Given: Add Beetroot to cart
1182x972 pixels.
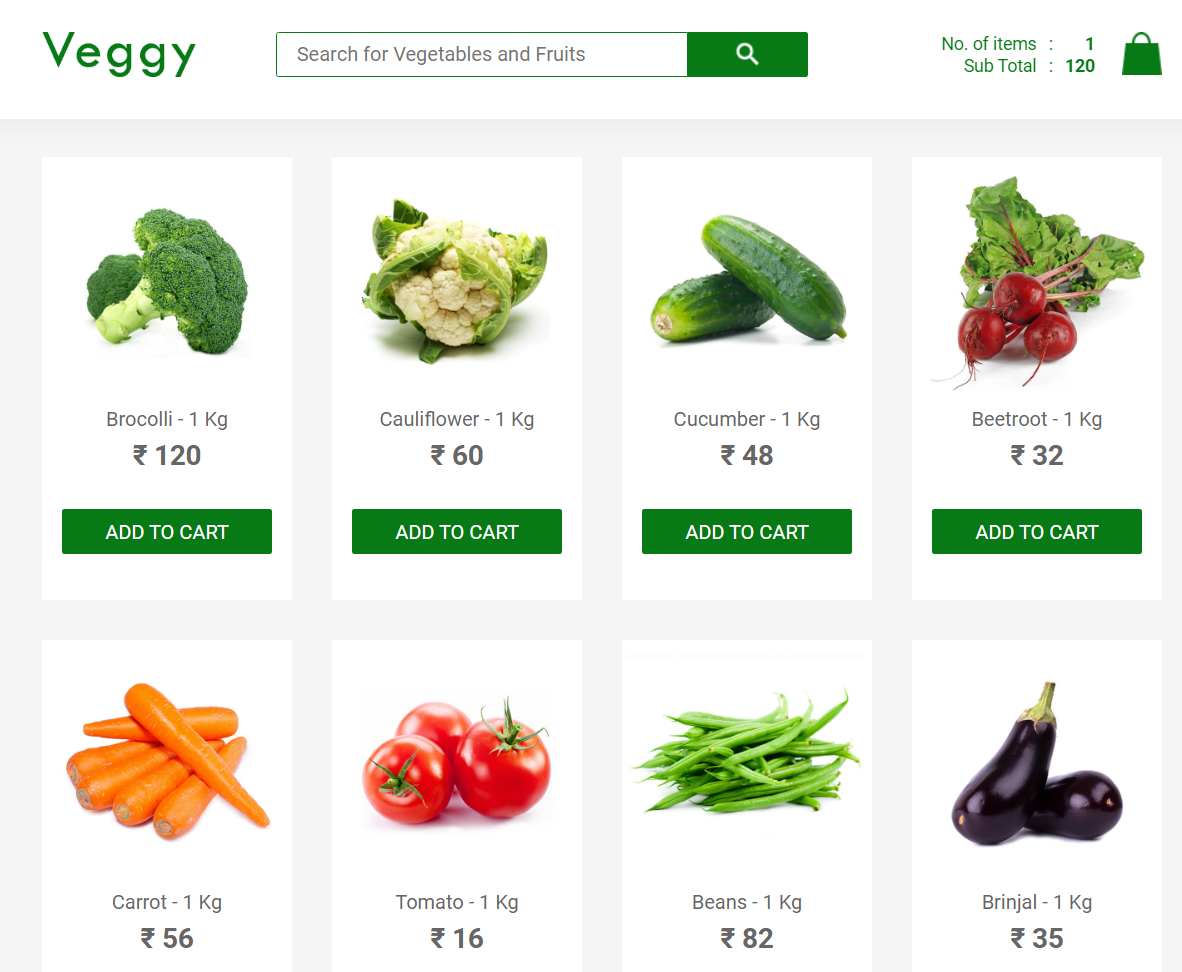Looking at the screenshot, I should [1037, 532].
